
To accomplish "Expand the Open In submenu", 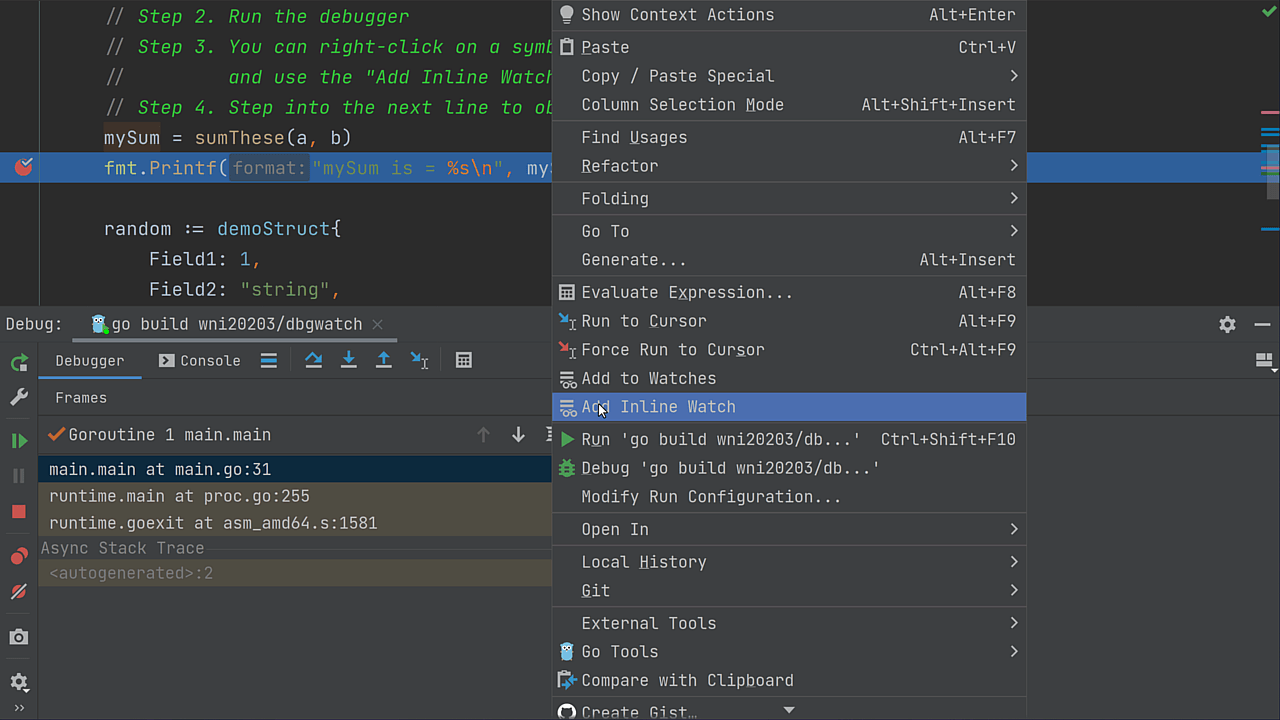I will 615,529.
